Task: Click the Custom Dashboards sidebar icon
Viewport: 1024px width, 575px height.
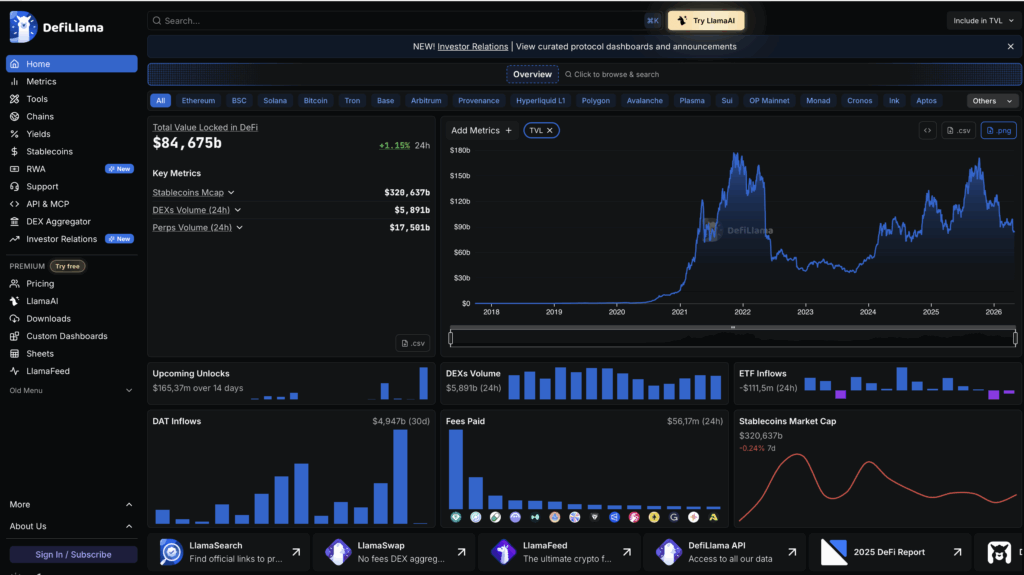Action: point(15,336)
